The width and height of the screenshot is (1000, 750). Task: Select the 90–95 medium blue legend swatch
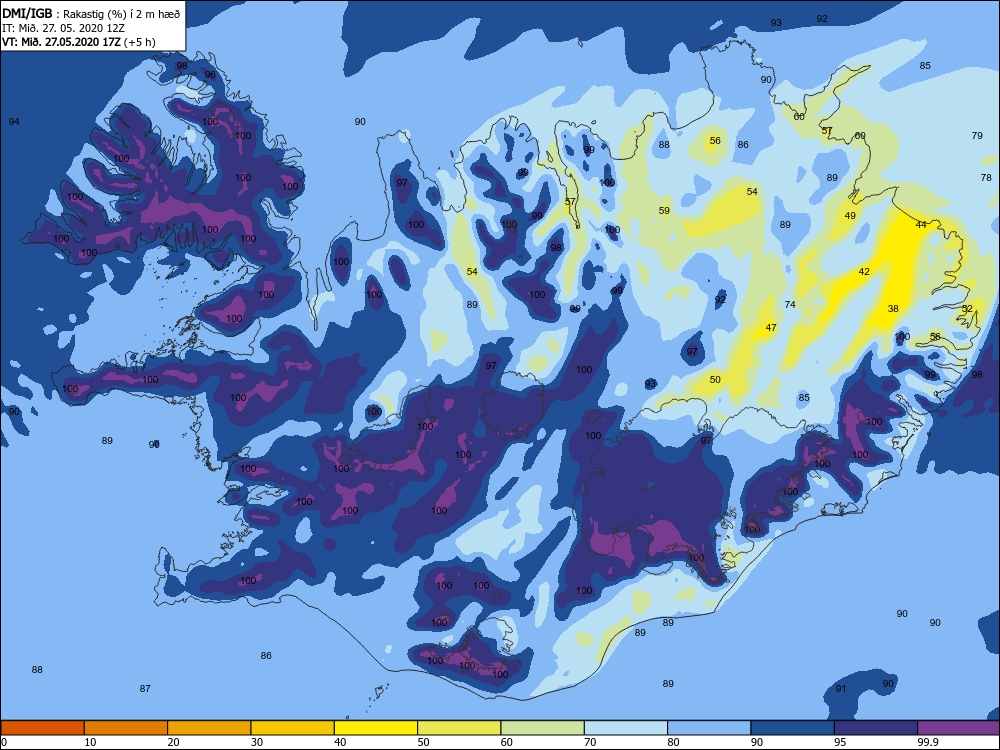coord(792,728)
